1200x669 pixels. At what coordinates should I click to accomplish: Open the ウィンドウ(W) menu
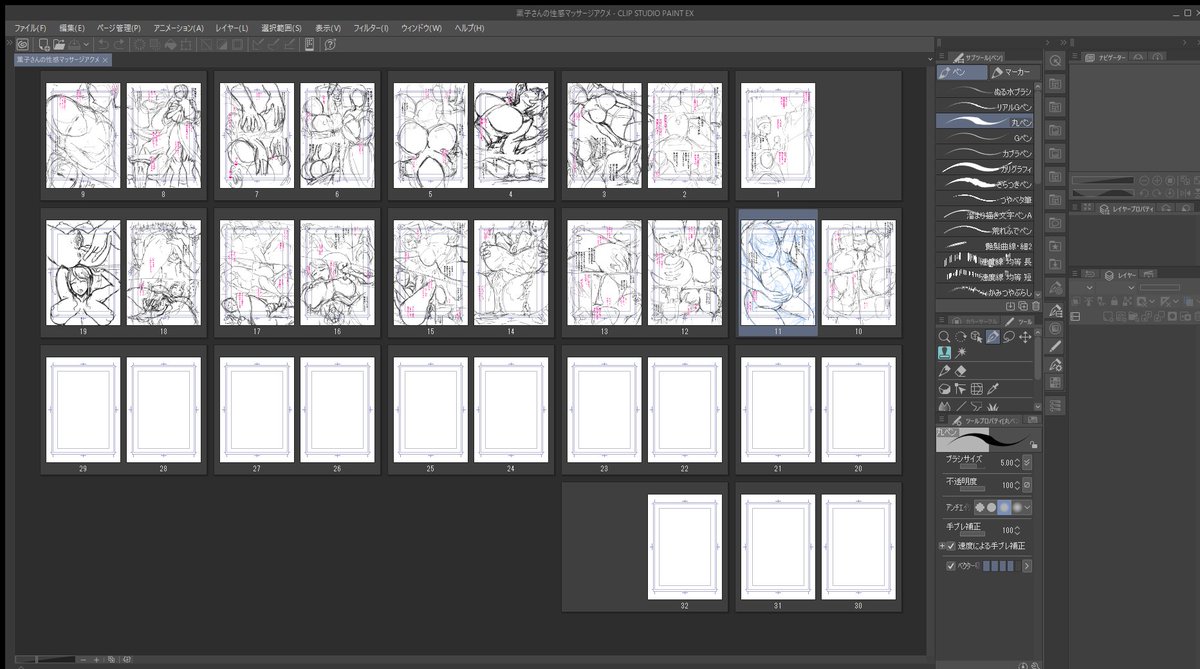[422, 28]
